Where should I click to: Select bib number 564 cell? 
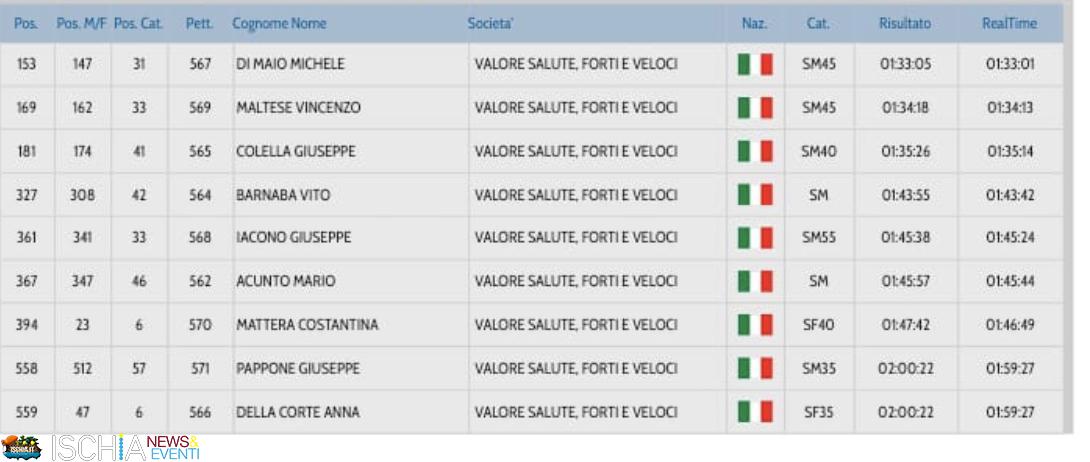coord(200,195)
